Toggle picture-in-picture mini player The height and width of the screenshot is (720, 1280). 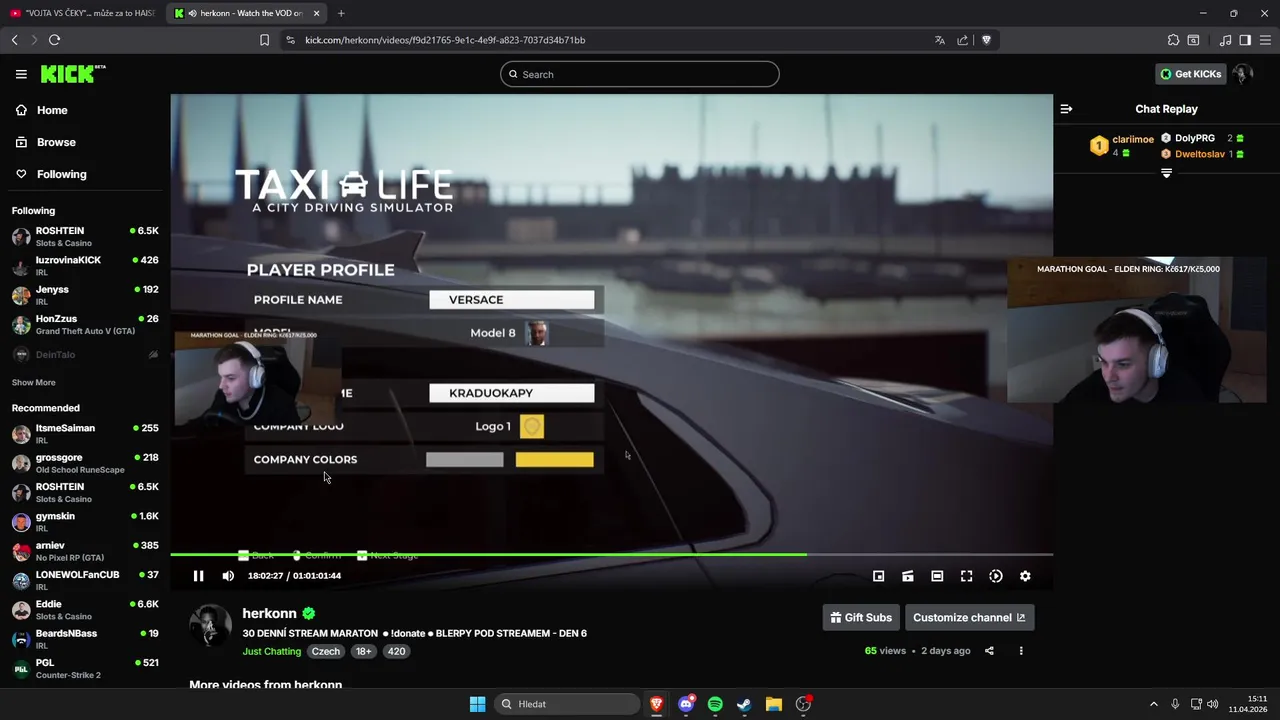(x=878, y=576)
